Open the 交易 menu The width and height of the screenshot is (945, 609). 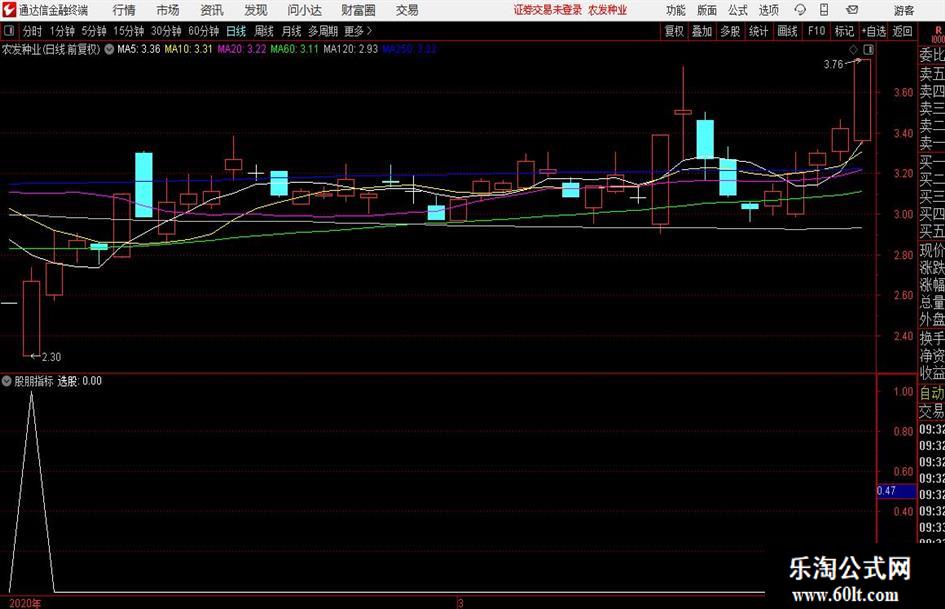[x=407, y=10]
